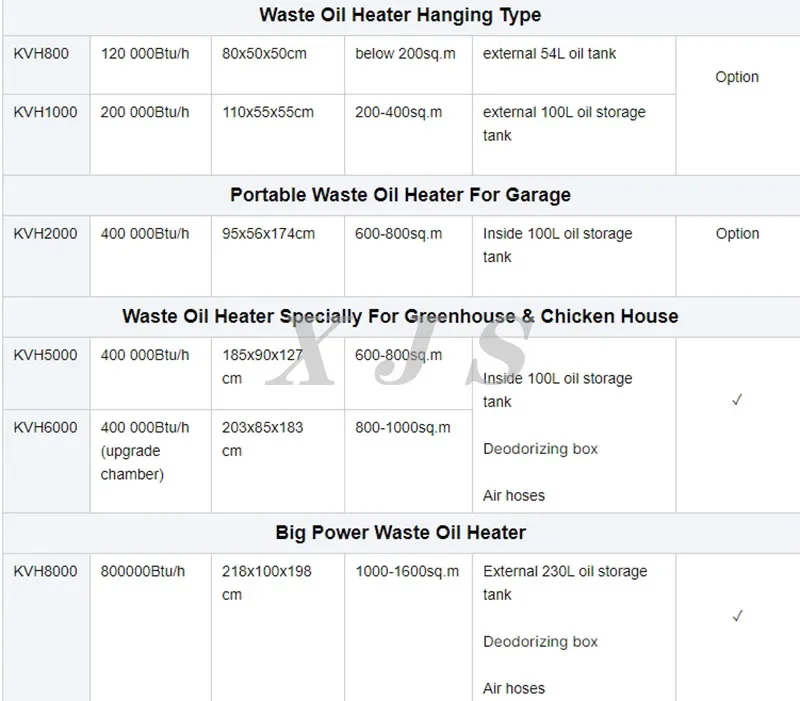
Task: Select the 120 000Btu/h power cell
Action: point(151,65)
